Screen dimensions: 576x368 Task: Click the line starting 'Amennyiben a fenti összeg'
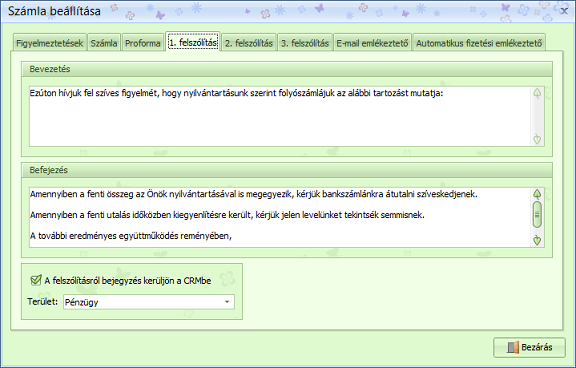click(253, 194)
